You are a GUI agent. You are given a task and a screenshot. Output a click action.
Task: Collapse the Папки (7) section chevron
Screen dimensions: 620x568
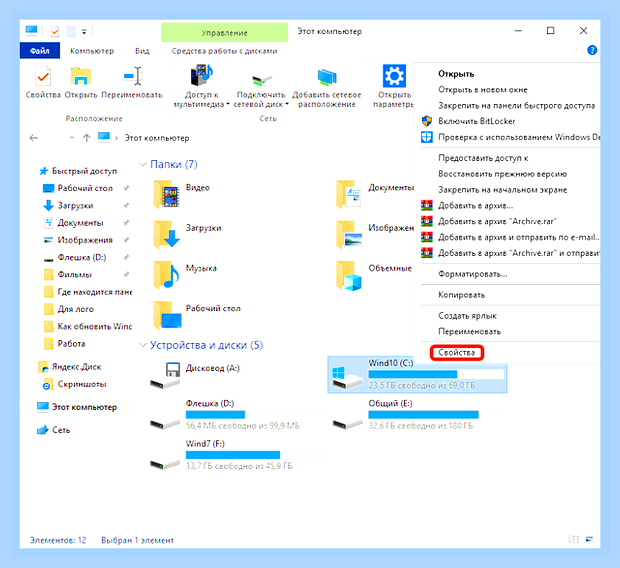coord(143,164)
